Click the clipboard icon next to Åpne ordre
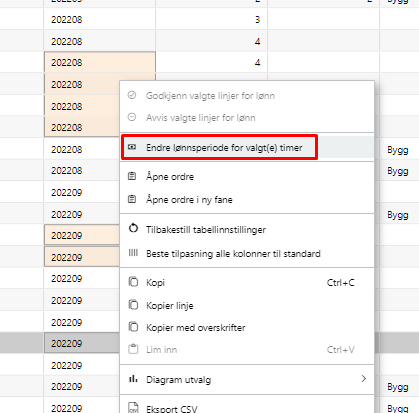419x413 pixels. click(132, 176)
